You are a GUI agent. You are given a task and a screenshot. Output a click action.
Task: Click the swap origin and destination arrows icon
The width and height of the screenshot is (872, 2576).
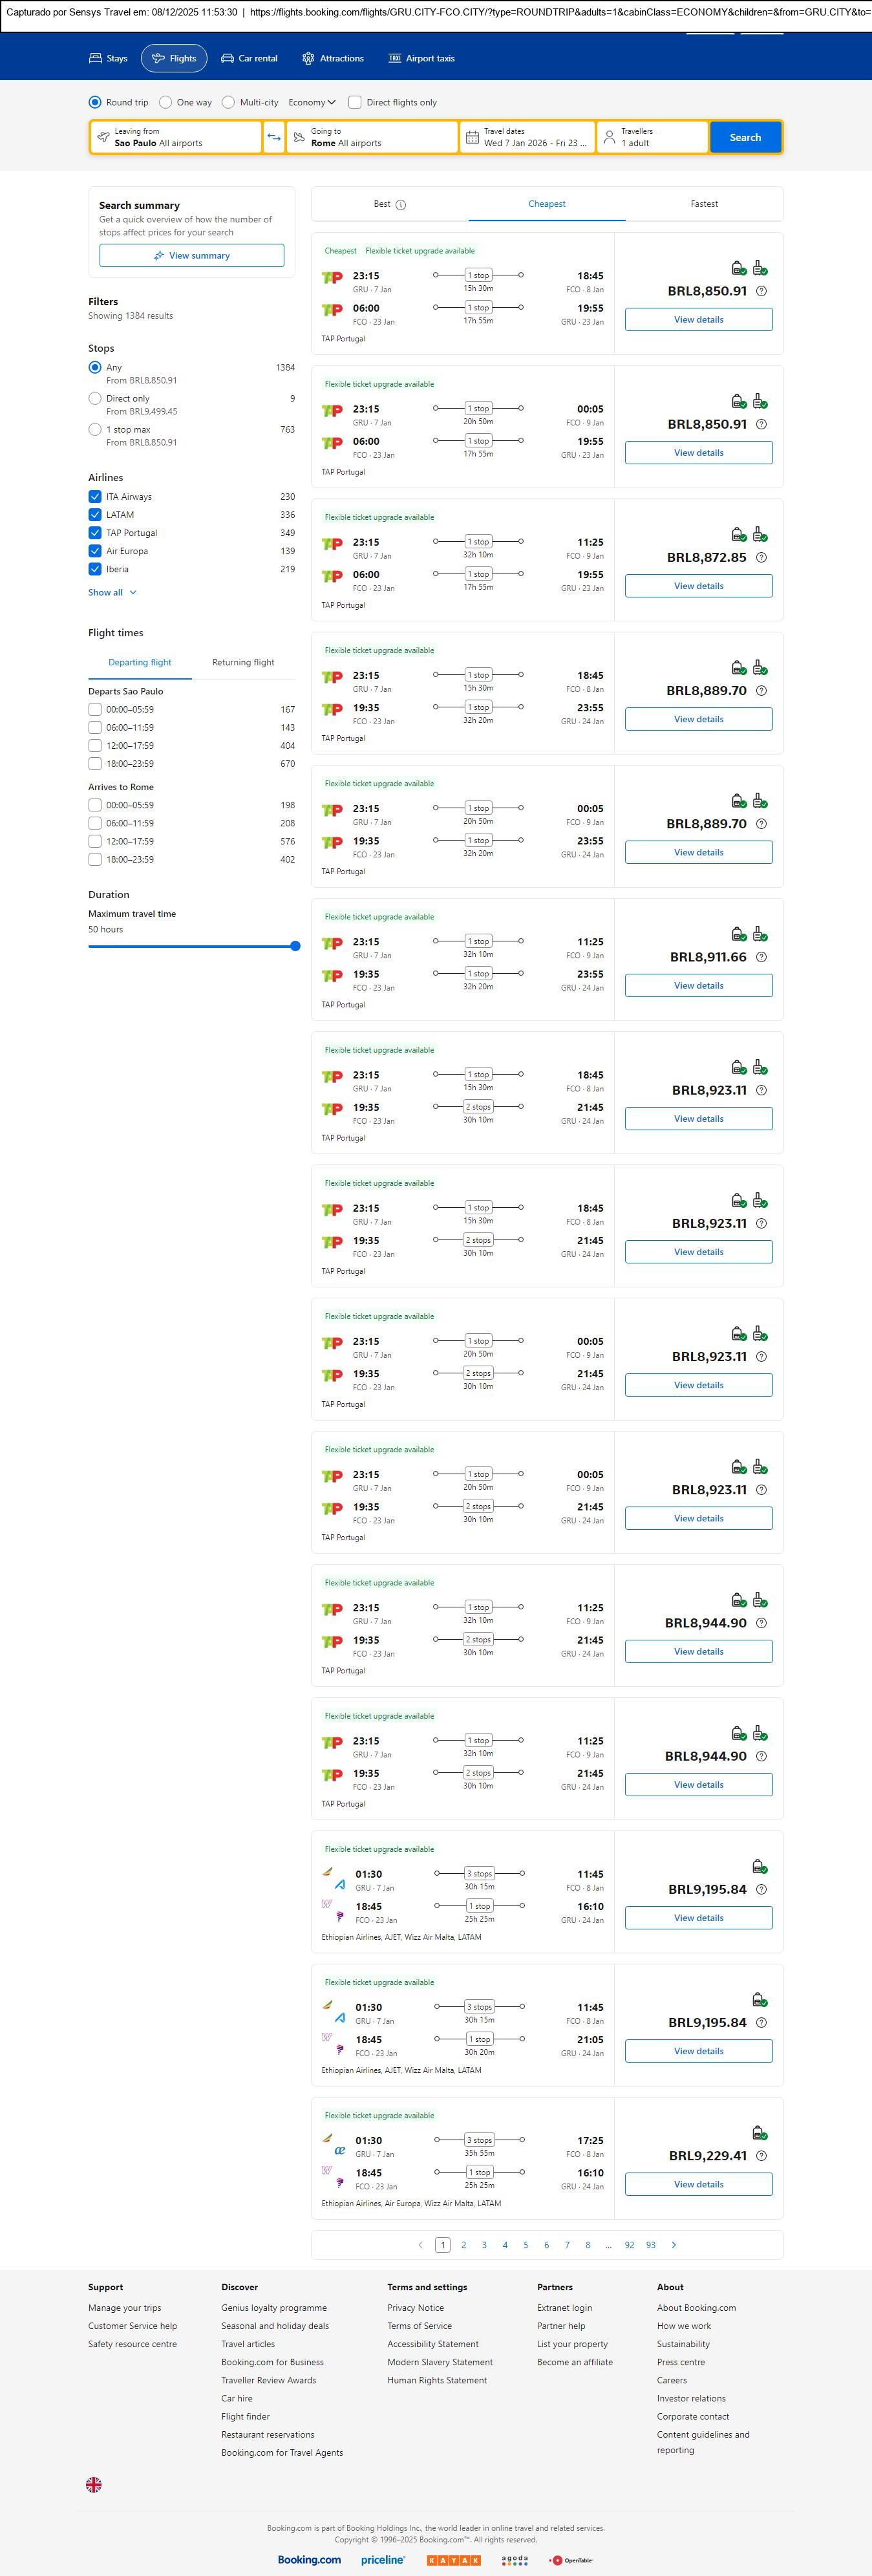274,137
